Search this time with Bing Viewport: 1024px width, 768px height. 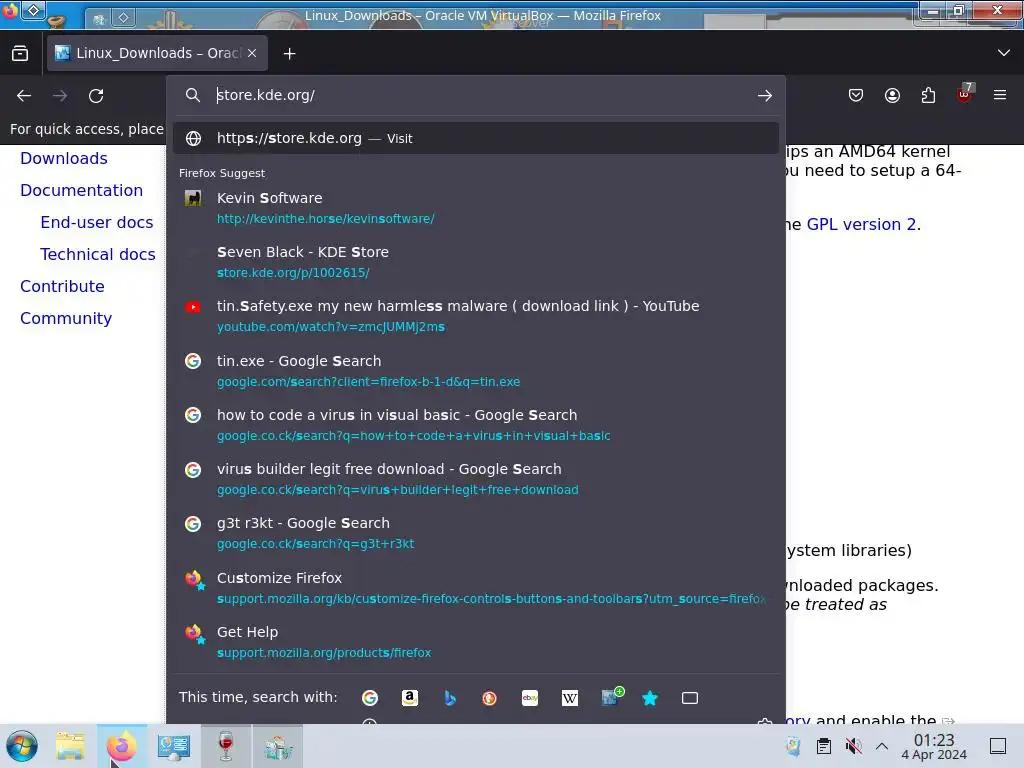click(x=449, y=698)
